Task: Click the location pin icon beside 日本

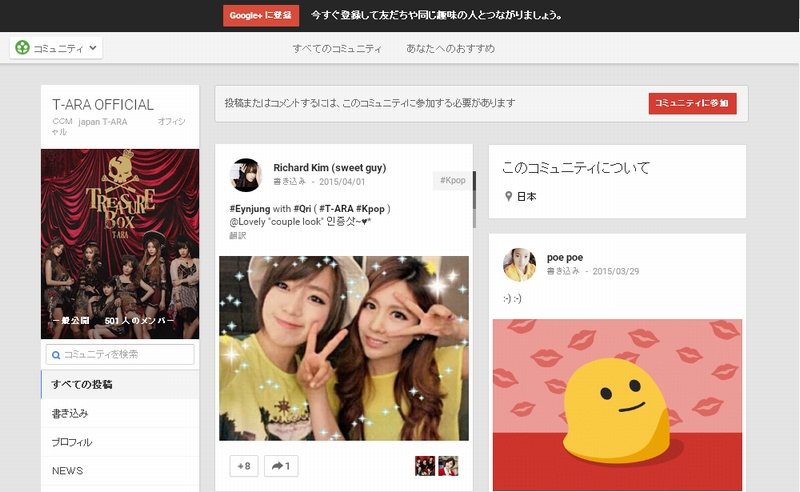Action: click(508, 196)
